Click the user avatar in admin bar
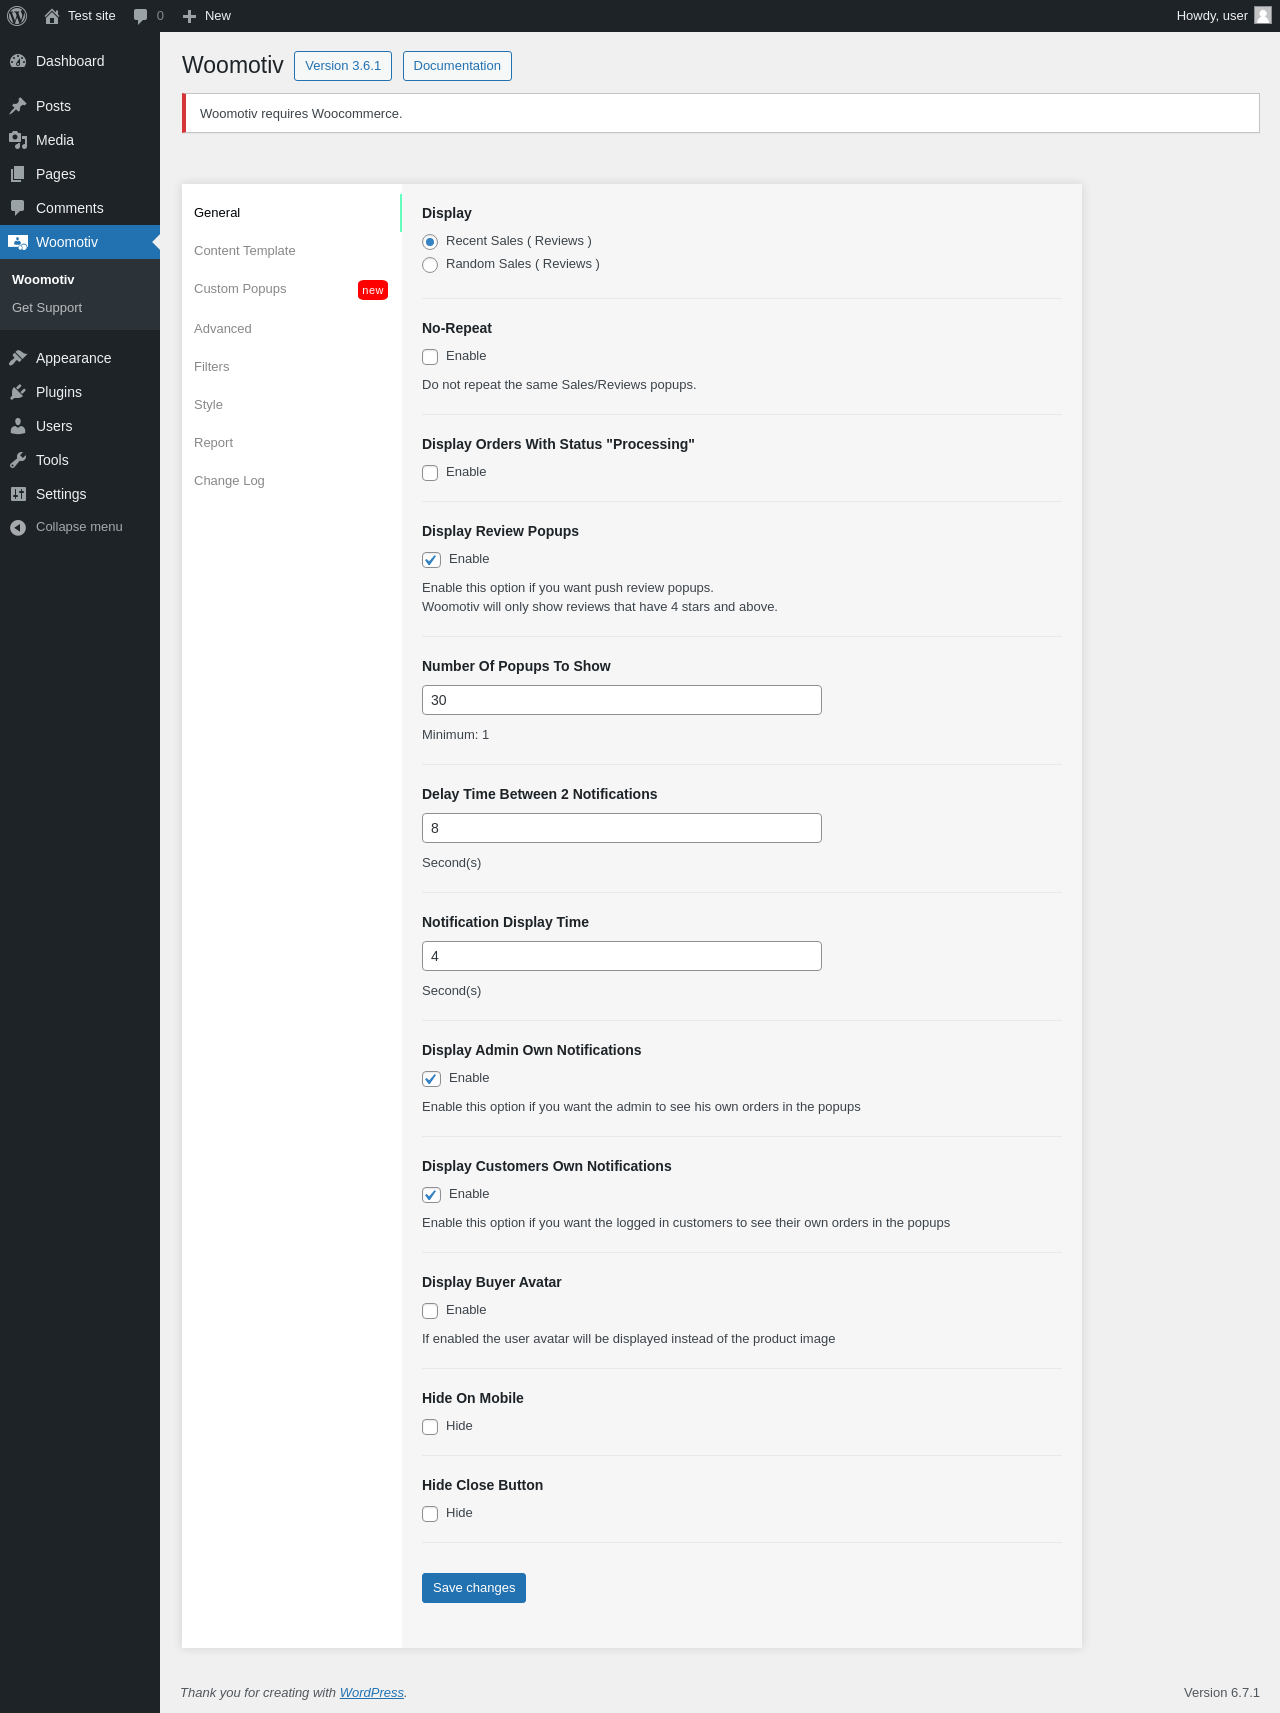The image size is (1280, 1713). pos(1263,15)
